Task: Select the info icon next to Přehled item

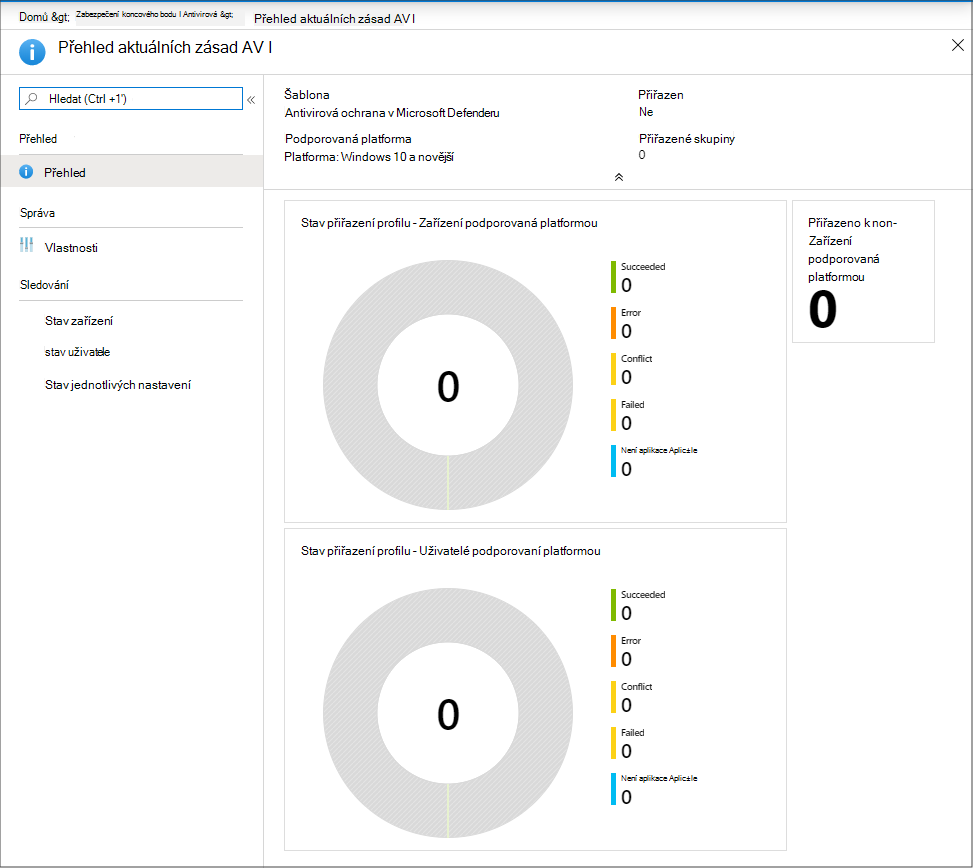Action: 26,172
